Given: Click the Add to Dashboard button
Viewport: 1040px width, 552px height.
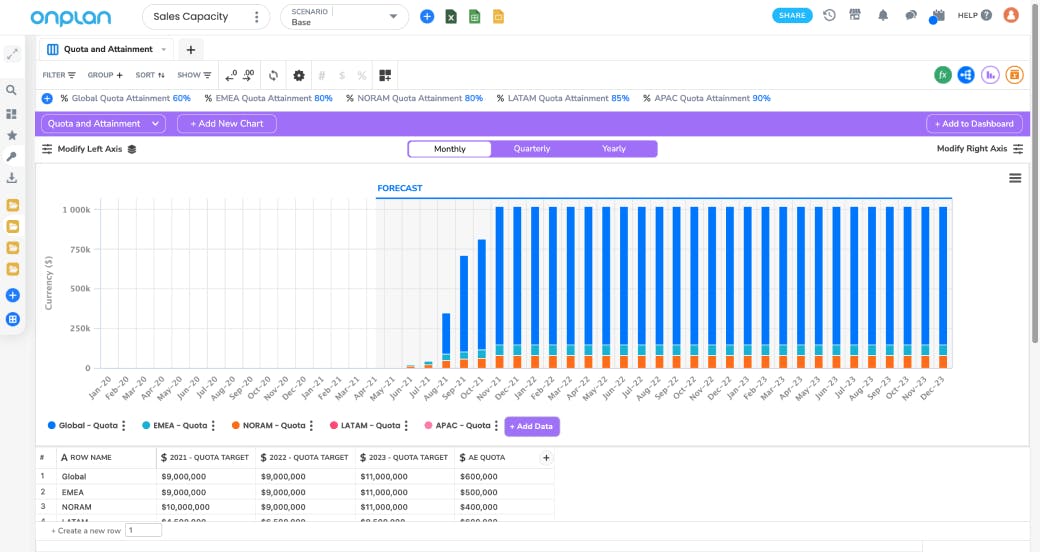Looking at the screenshot, I should [x=975, y=124].
